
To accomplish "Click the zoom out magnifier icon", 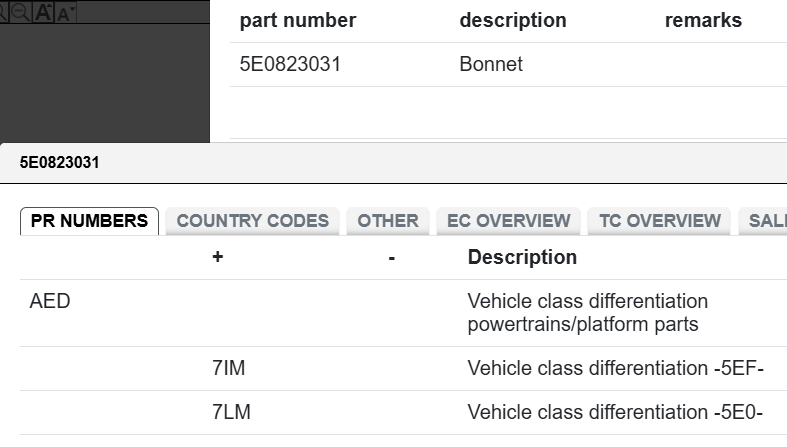I will point(20,12).
